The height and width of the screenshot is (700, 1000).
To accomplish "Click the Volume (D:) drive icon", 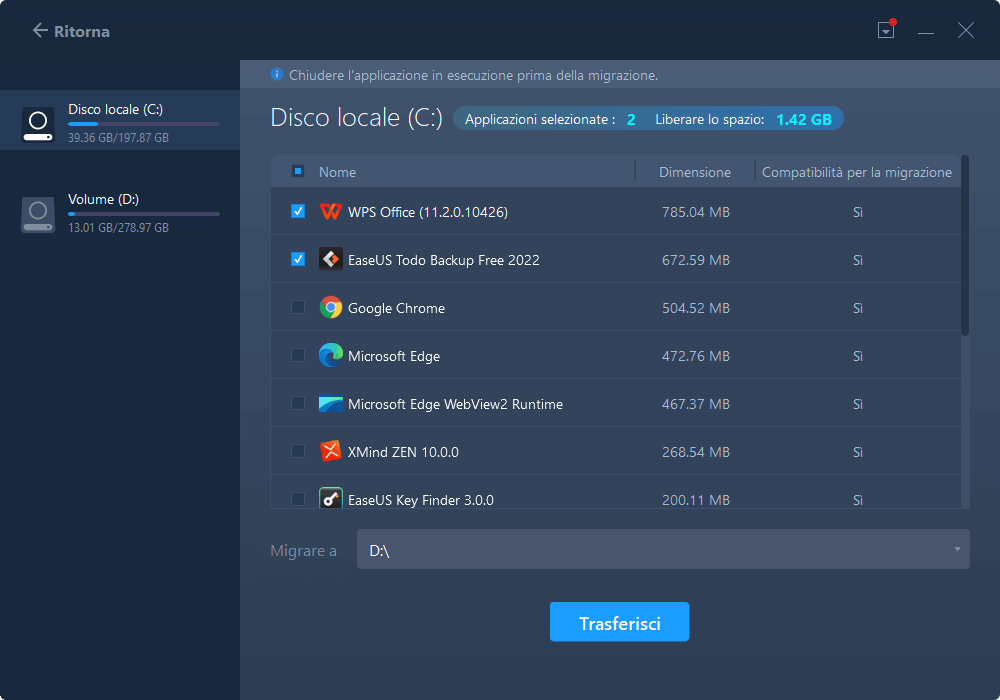I will (38, 214).
